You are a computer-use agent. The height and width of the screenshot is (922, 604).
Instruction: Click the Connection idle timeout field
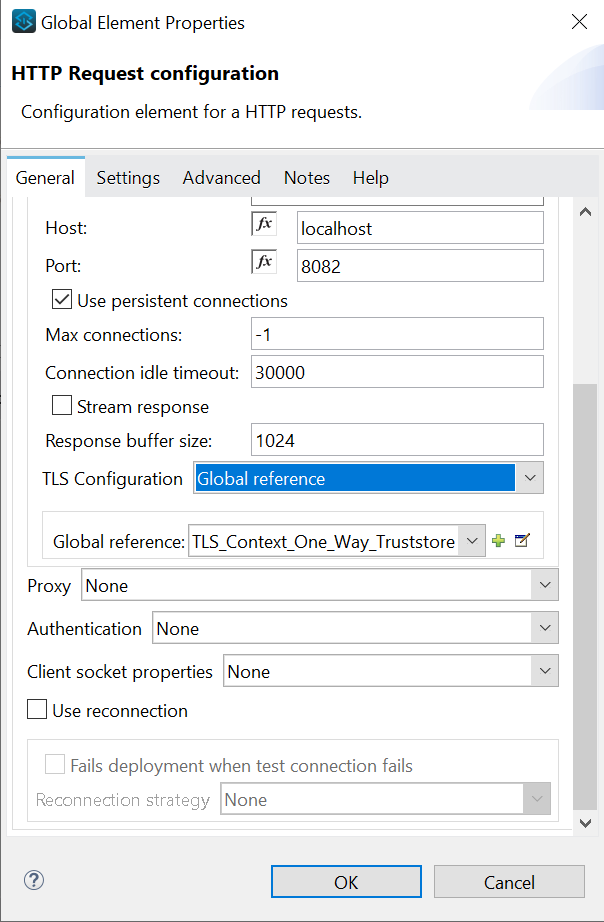tap(397, 372)
